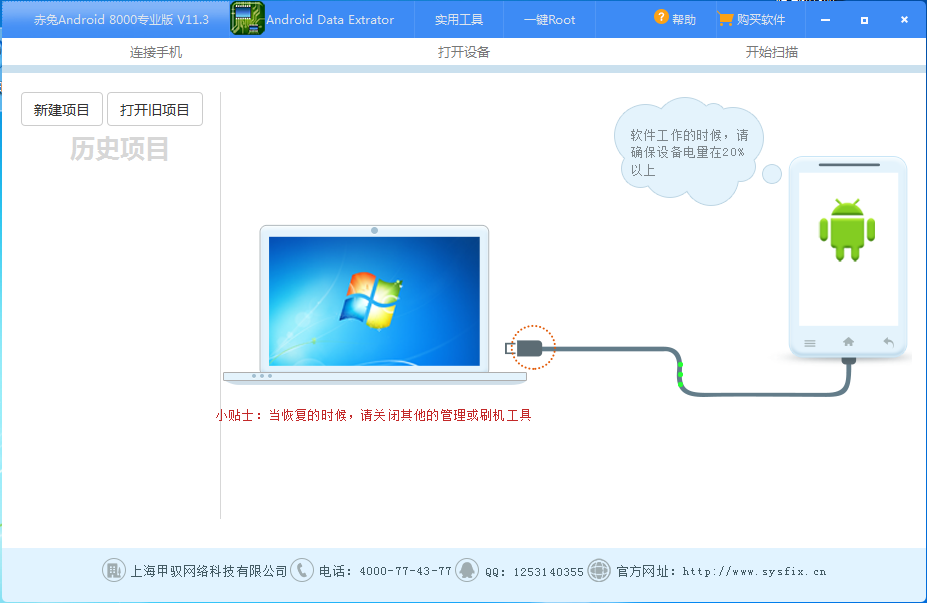Image resolution: width=927 pixels, height=603 pixels.
Task: Click the shopping cart icon for 购买软件
Action: coord(725,19)
